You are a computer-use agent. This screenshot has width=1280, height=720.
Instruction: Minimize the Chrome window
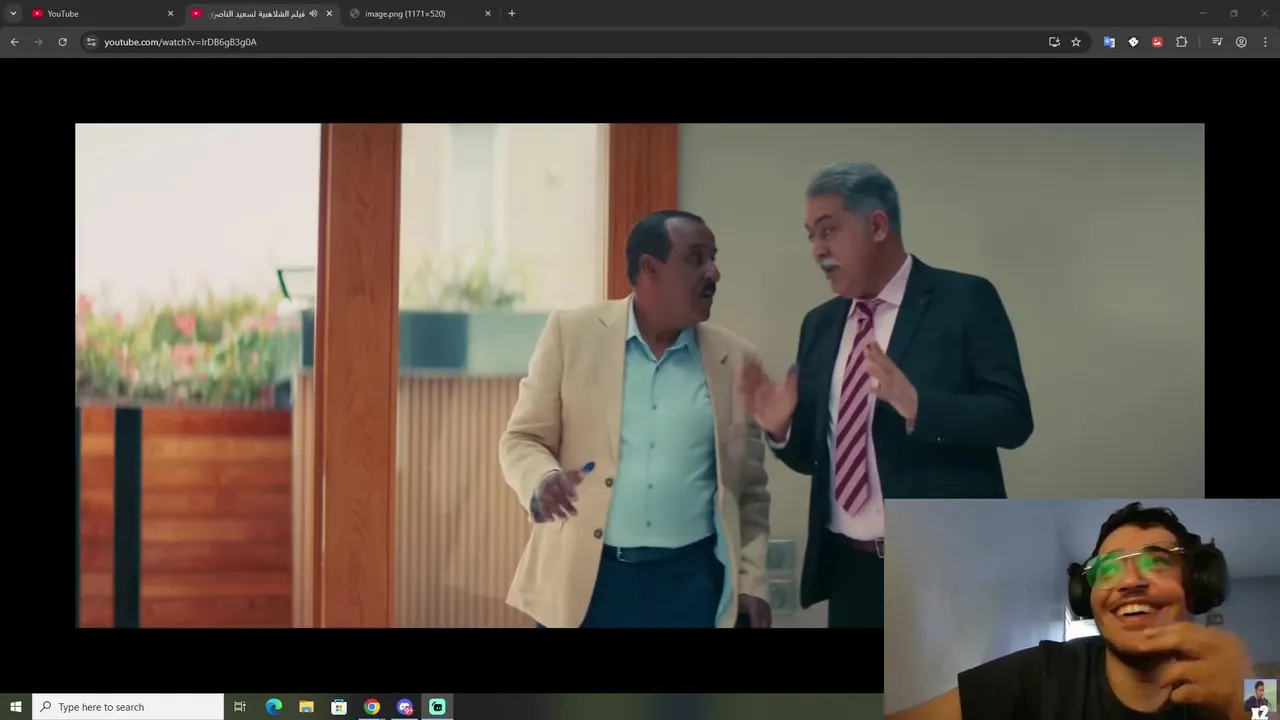click(1203, 13)
